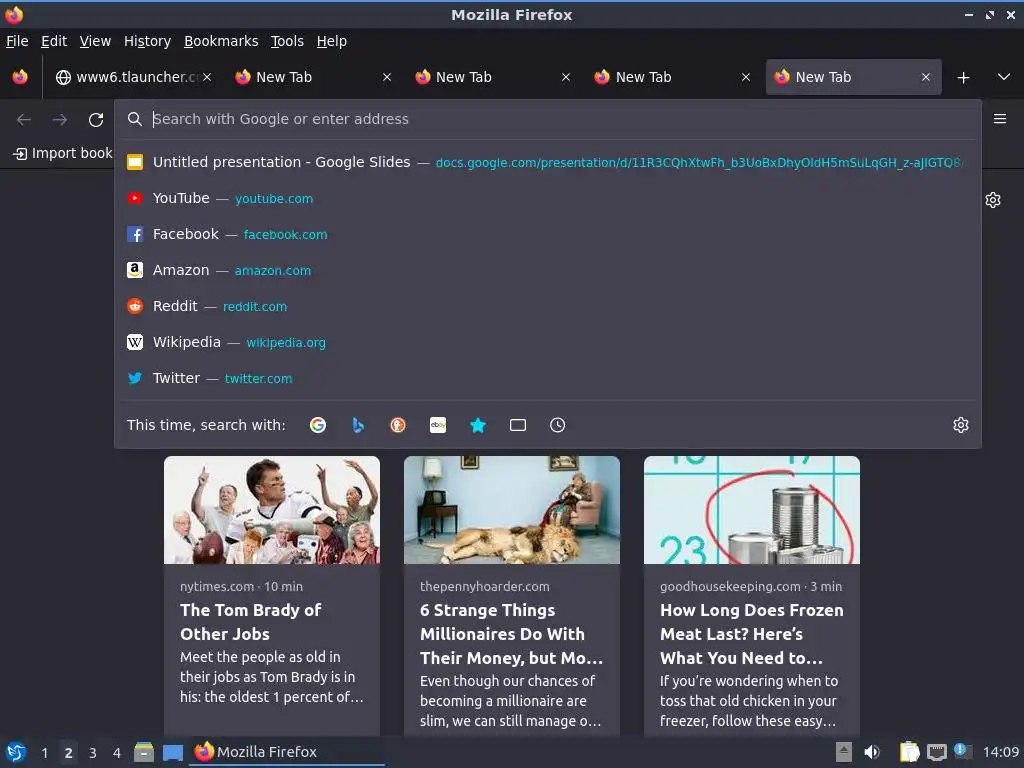Open search settings gear in dropdown
The image size is (1024, 768).
tap(961, 425)
